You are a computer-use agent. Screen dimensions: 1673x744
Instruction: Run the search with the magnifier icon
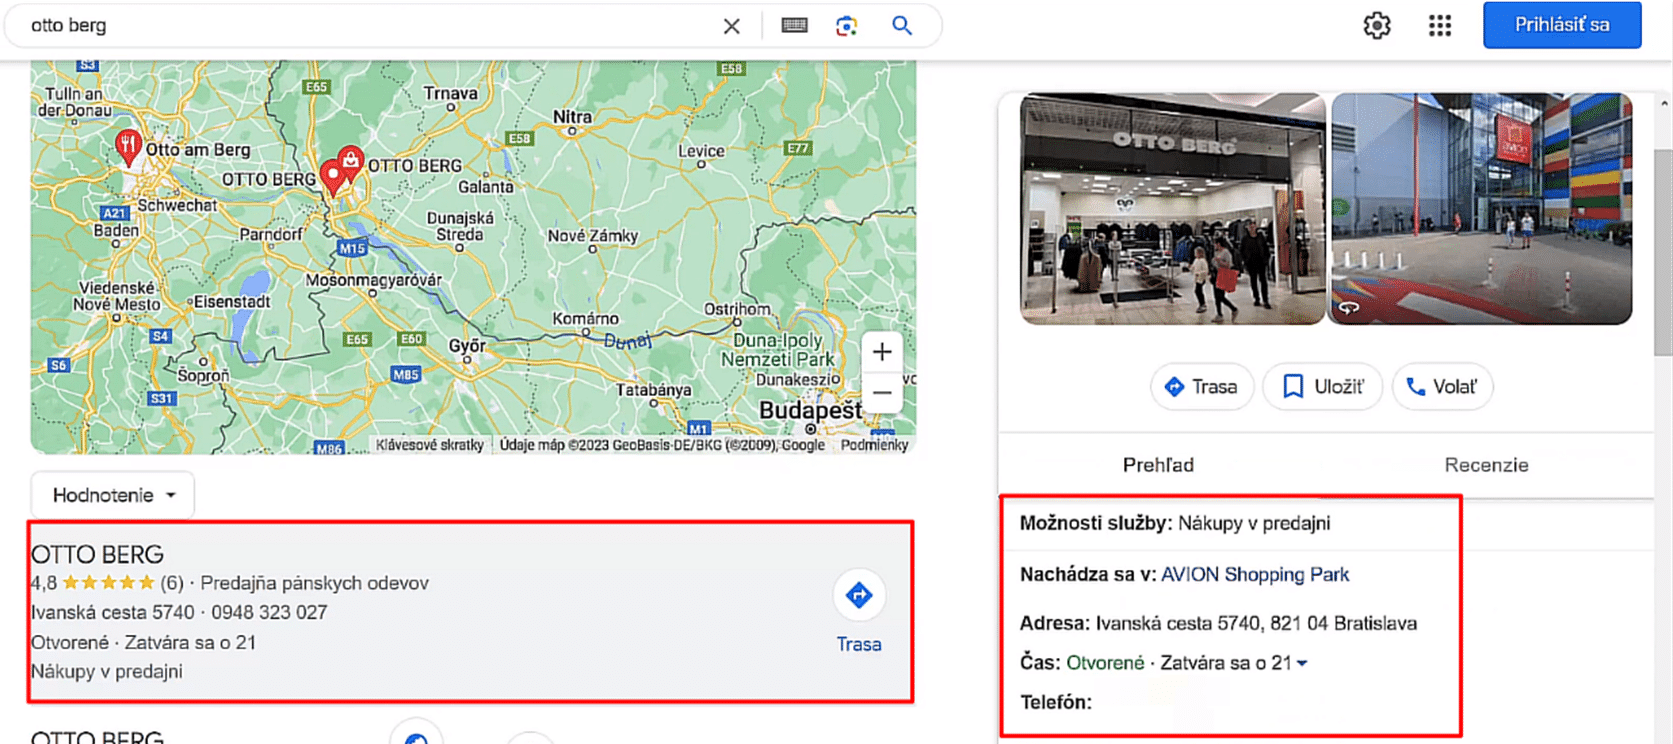[x=902, y=26]
